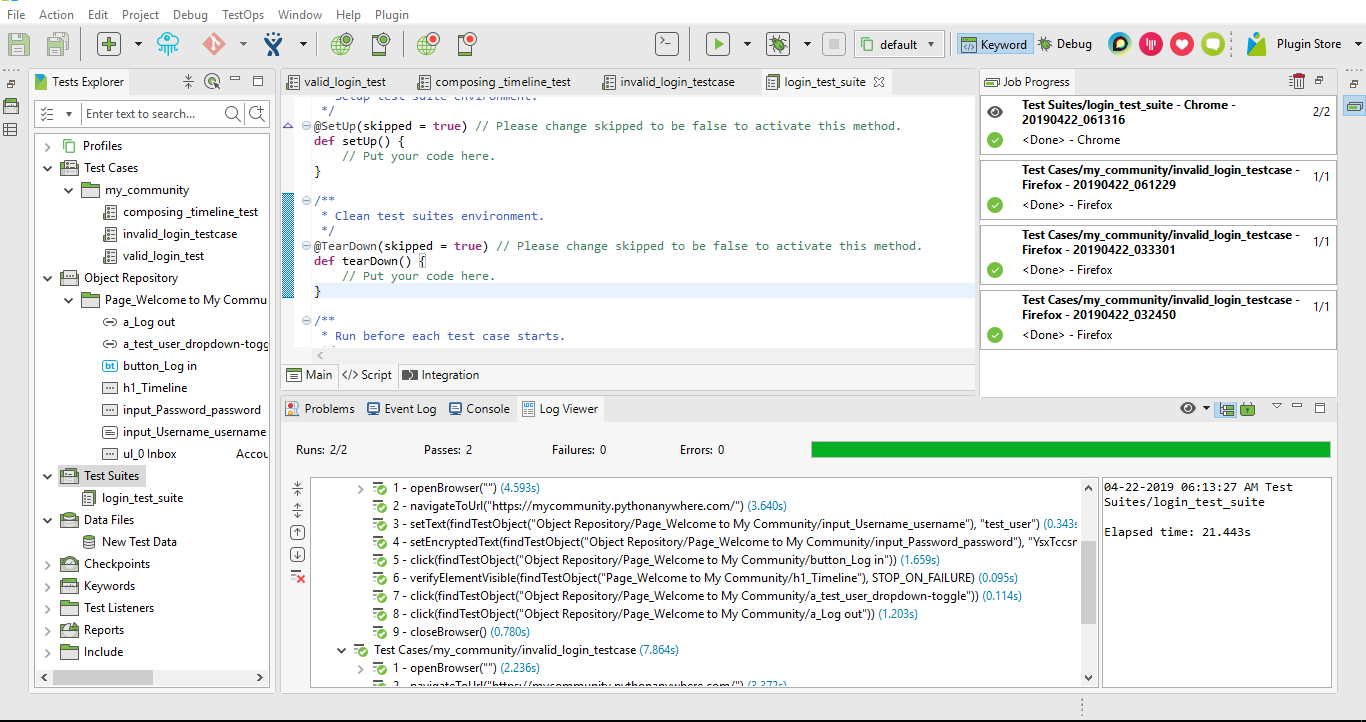
Task: Click the Git icon in the toolbar
Action: tap(214, 44)
